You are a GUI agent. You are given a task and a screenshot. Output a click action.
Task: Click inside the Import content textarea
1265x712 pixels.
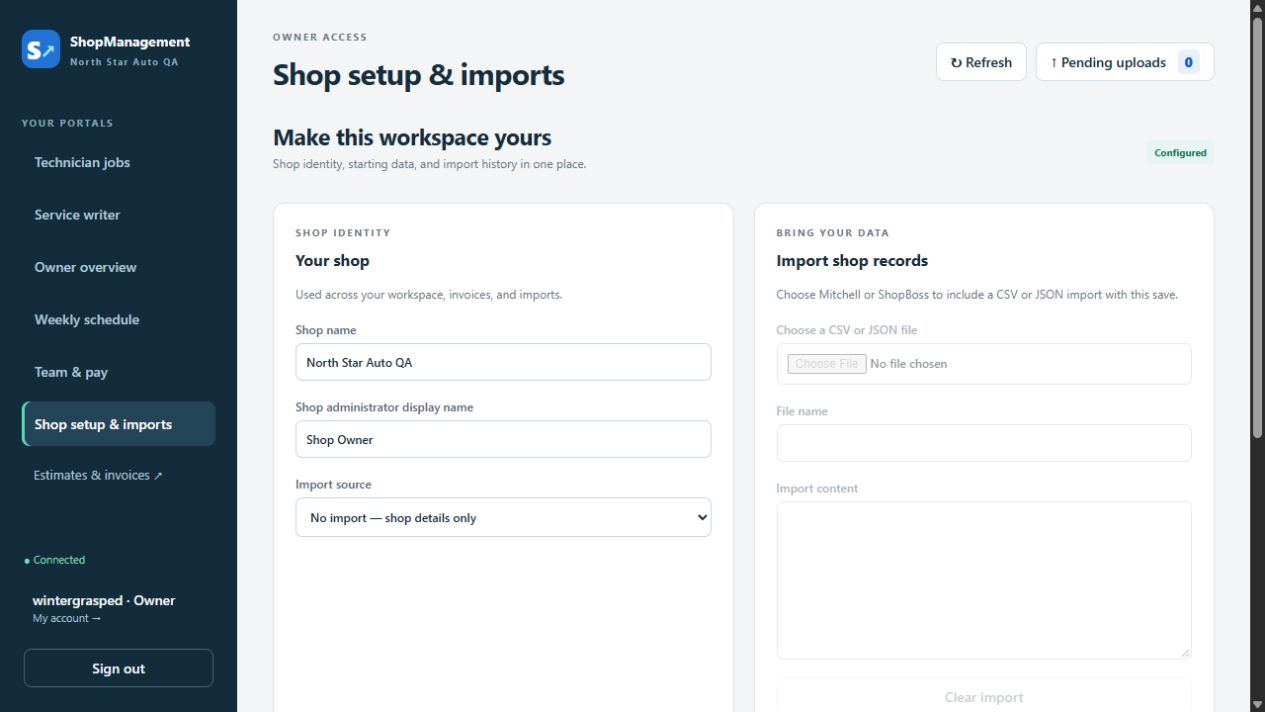pyautogui.click(x=984, y=581)
